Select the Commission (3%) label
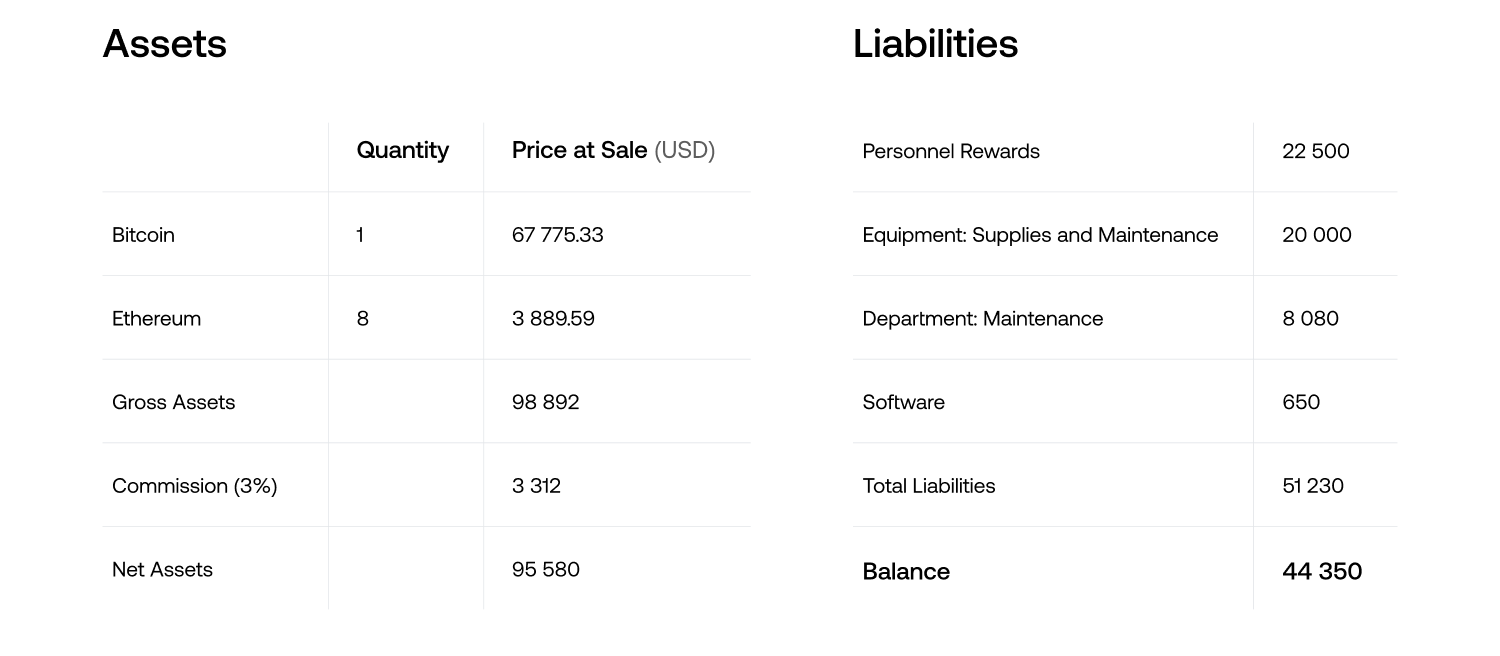Image resolution: width=1500 pixels, height=656 pixels. 194,486
